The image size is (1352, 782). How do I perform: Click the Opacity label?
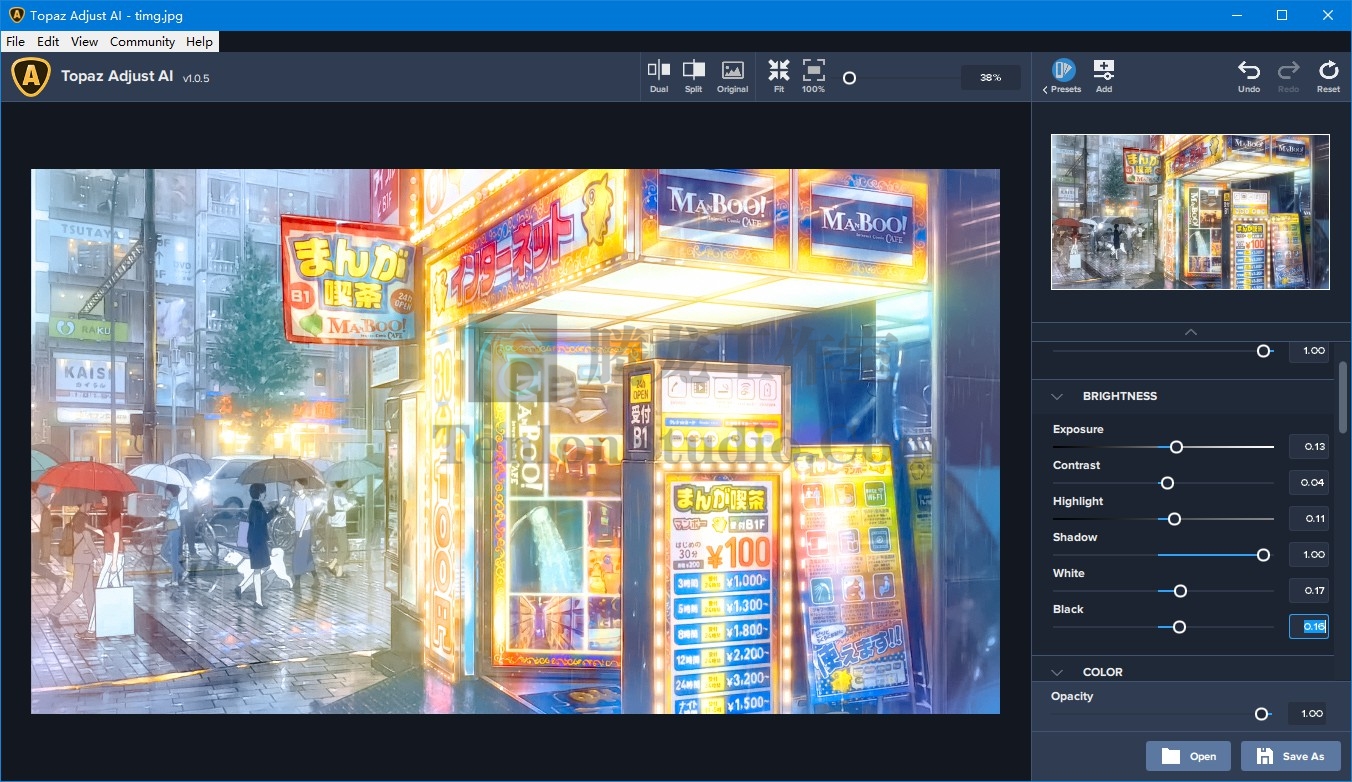click(x=1072, y=696)
